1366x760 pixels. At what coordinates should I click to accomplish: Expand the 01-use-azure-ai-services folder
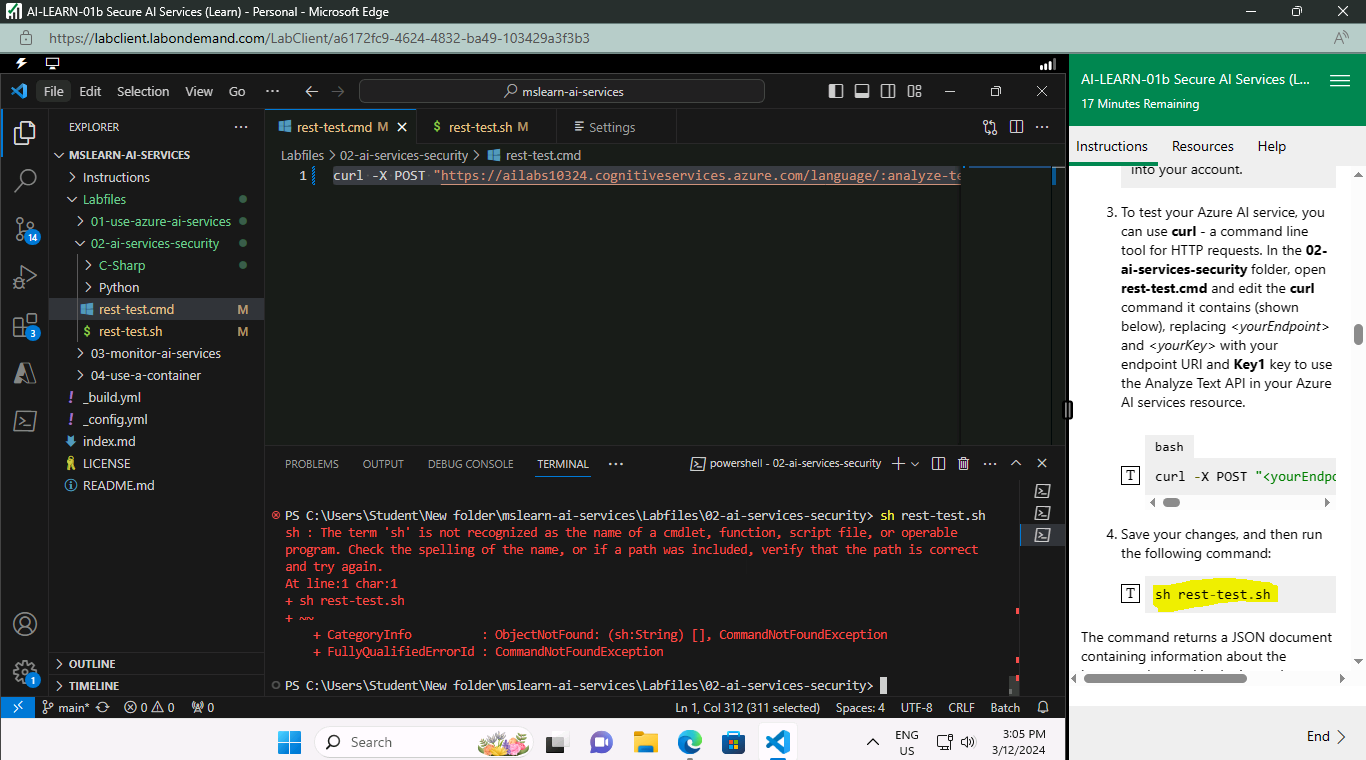157,221
